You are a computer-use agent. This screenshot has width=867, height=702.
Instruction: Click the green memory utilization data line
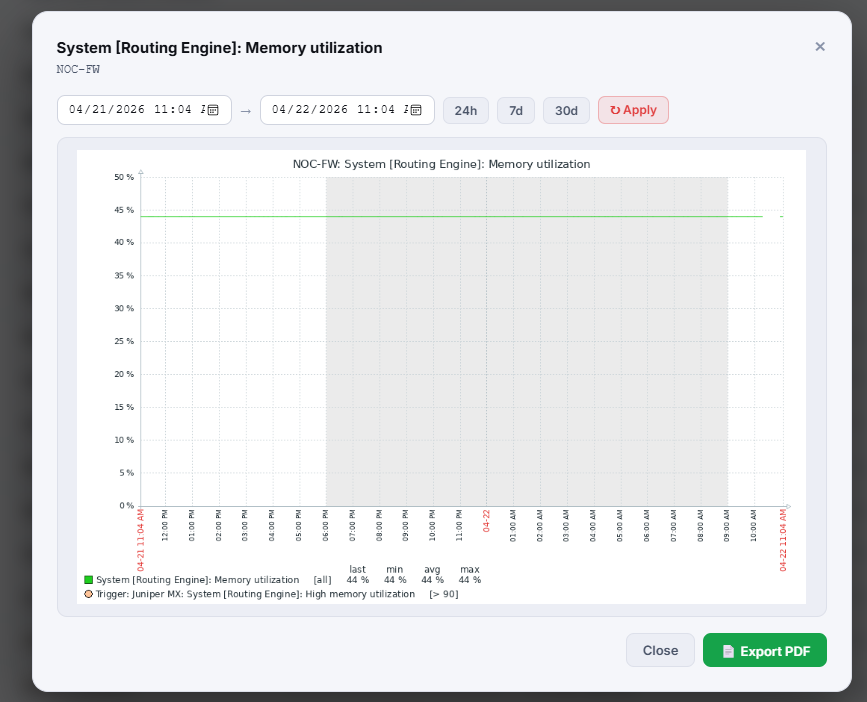point(451,217)
